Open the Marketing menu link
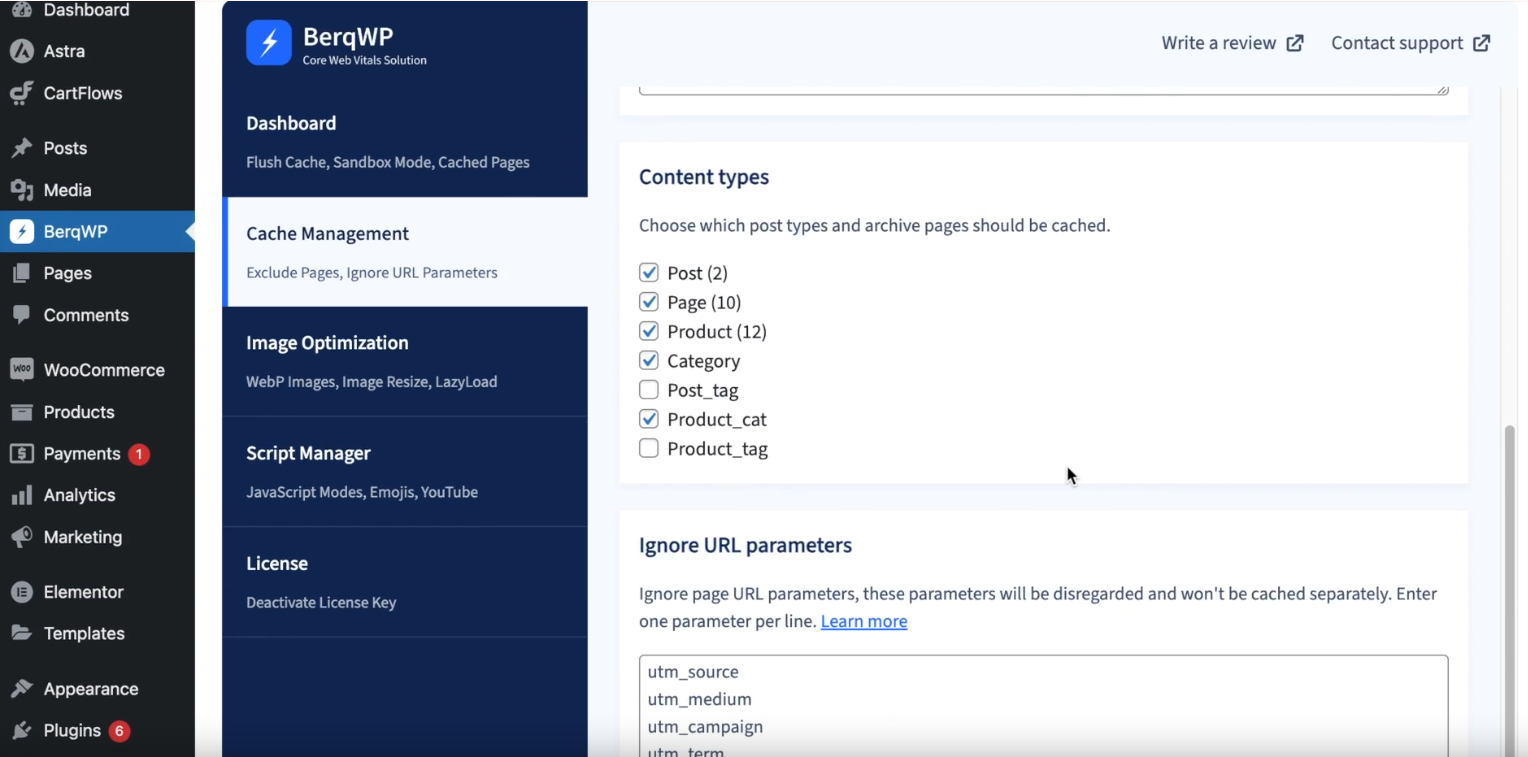The height and width of the screenshot is (757, 1528). (x=97, y=537)
